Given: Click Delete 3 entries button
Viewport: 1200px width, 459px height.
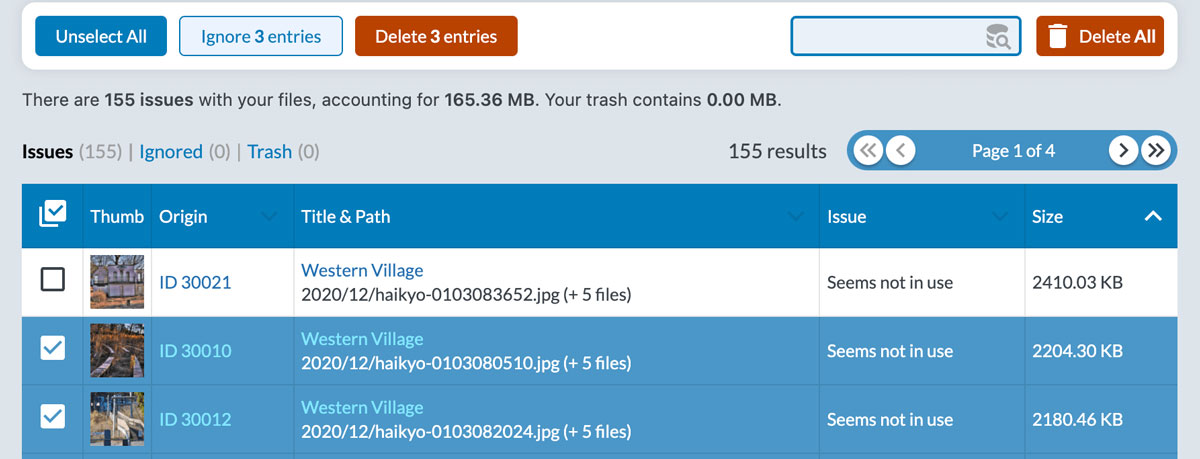Looking at the screenshot, I should click(x=436, y=36).
